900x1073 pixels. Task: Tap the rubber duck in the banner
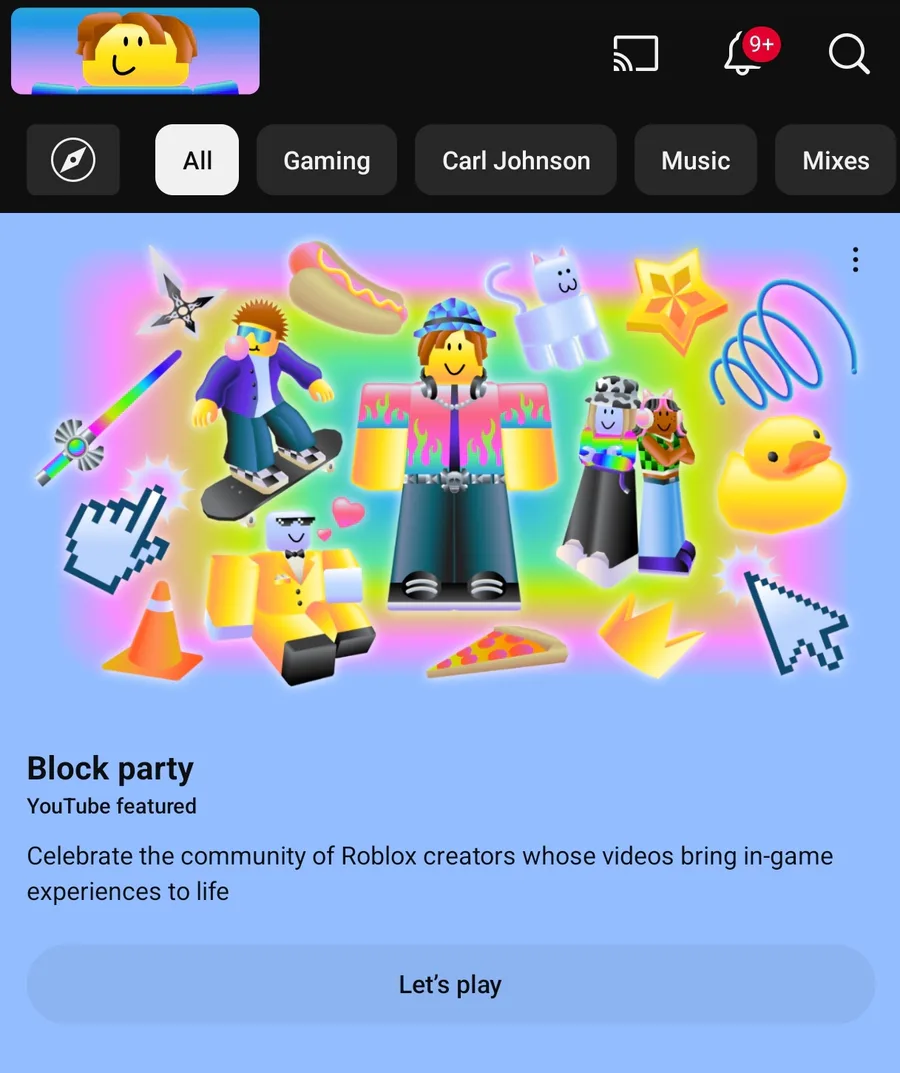point(782,474)
